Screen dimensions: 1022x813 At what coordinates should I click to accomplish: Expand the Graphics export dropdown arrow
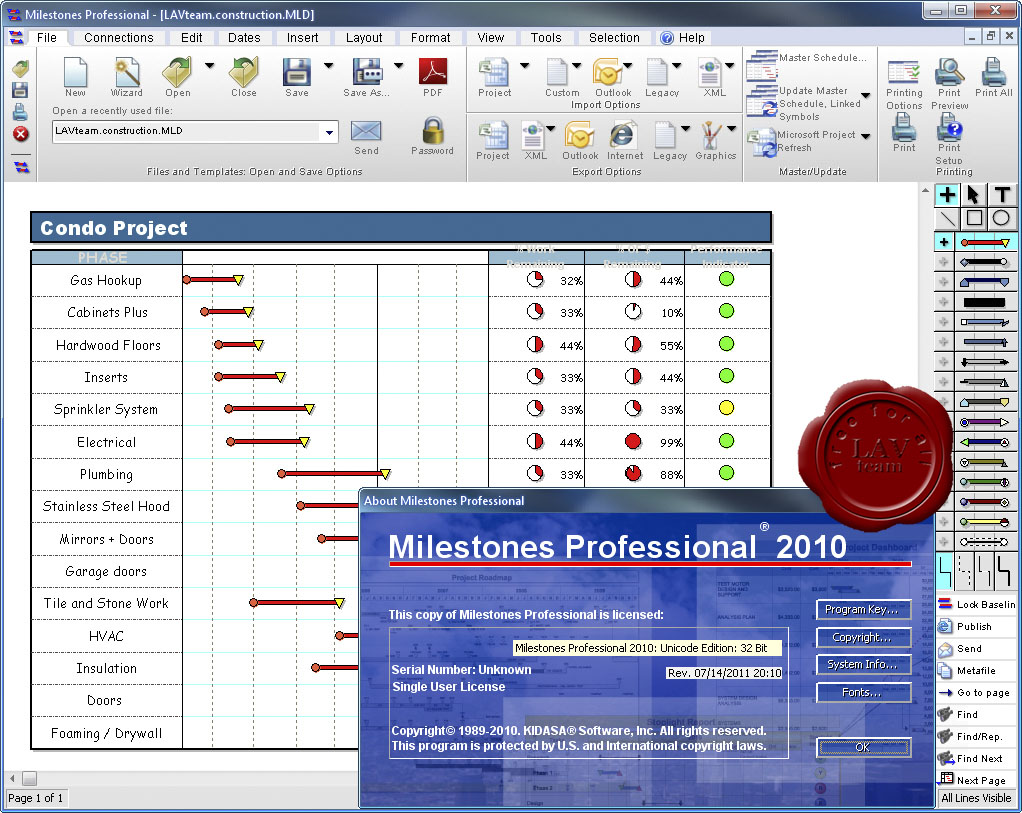point(731,128)
